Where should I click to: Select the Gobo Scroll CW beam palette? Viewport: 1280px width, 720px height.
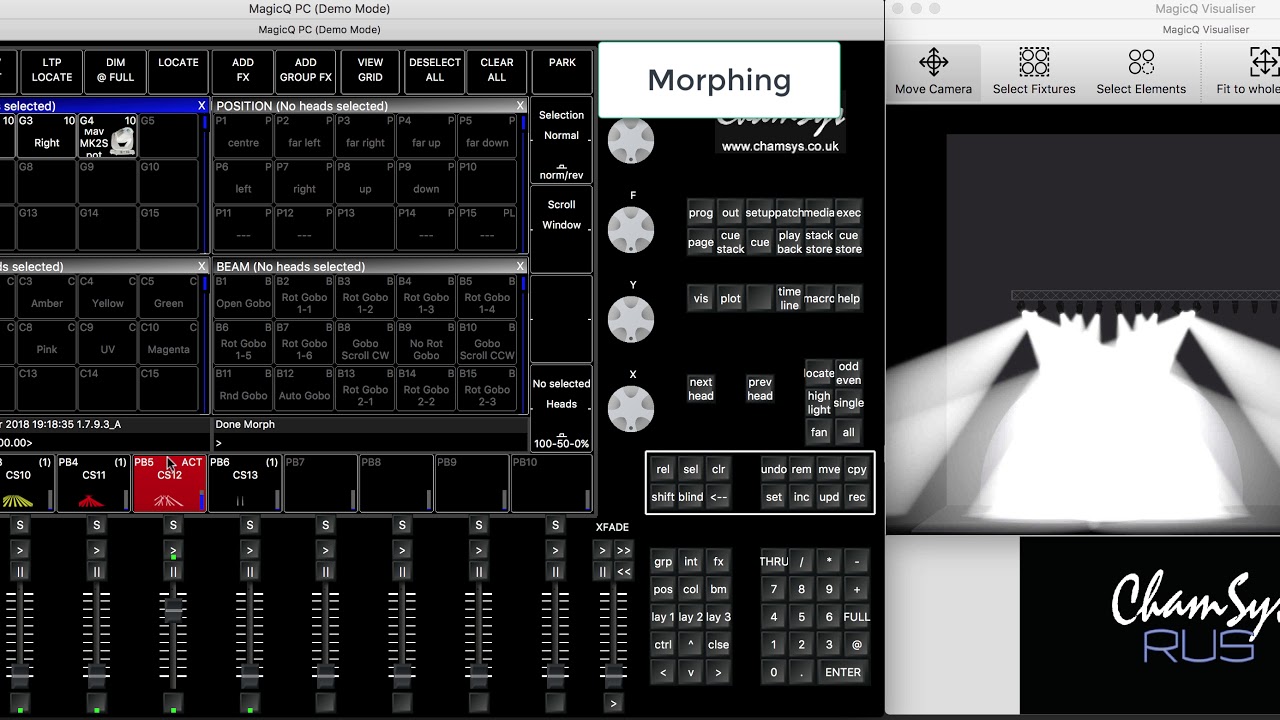tap(365, 342)
